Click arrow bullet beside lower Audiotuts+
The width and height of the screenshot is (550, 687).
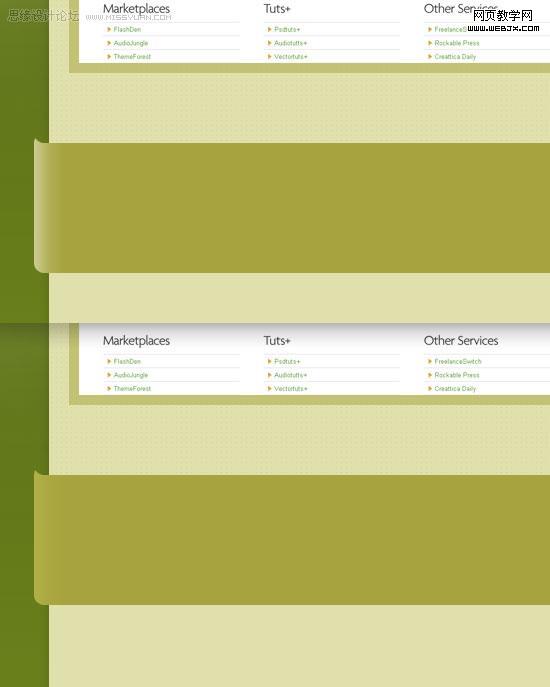270,375
